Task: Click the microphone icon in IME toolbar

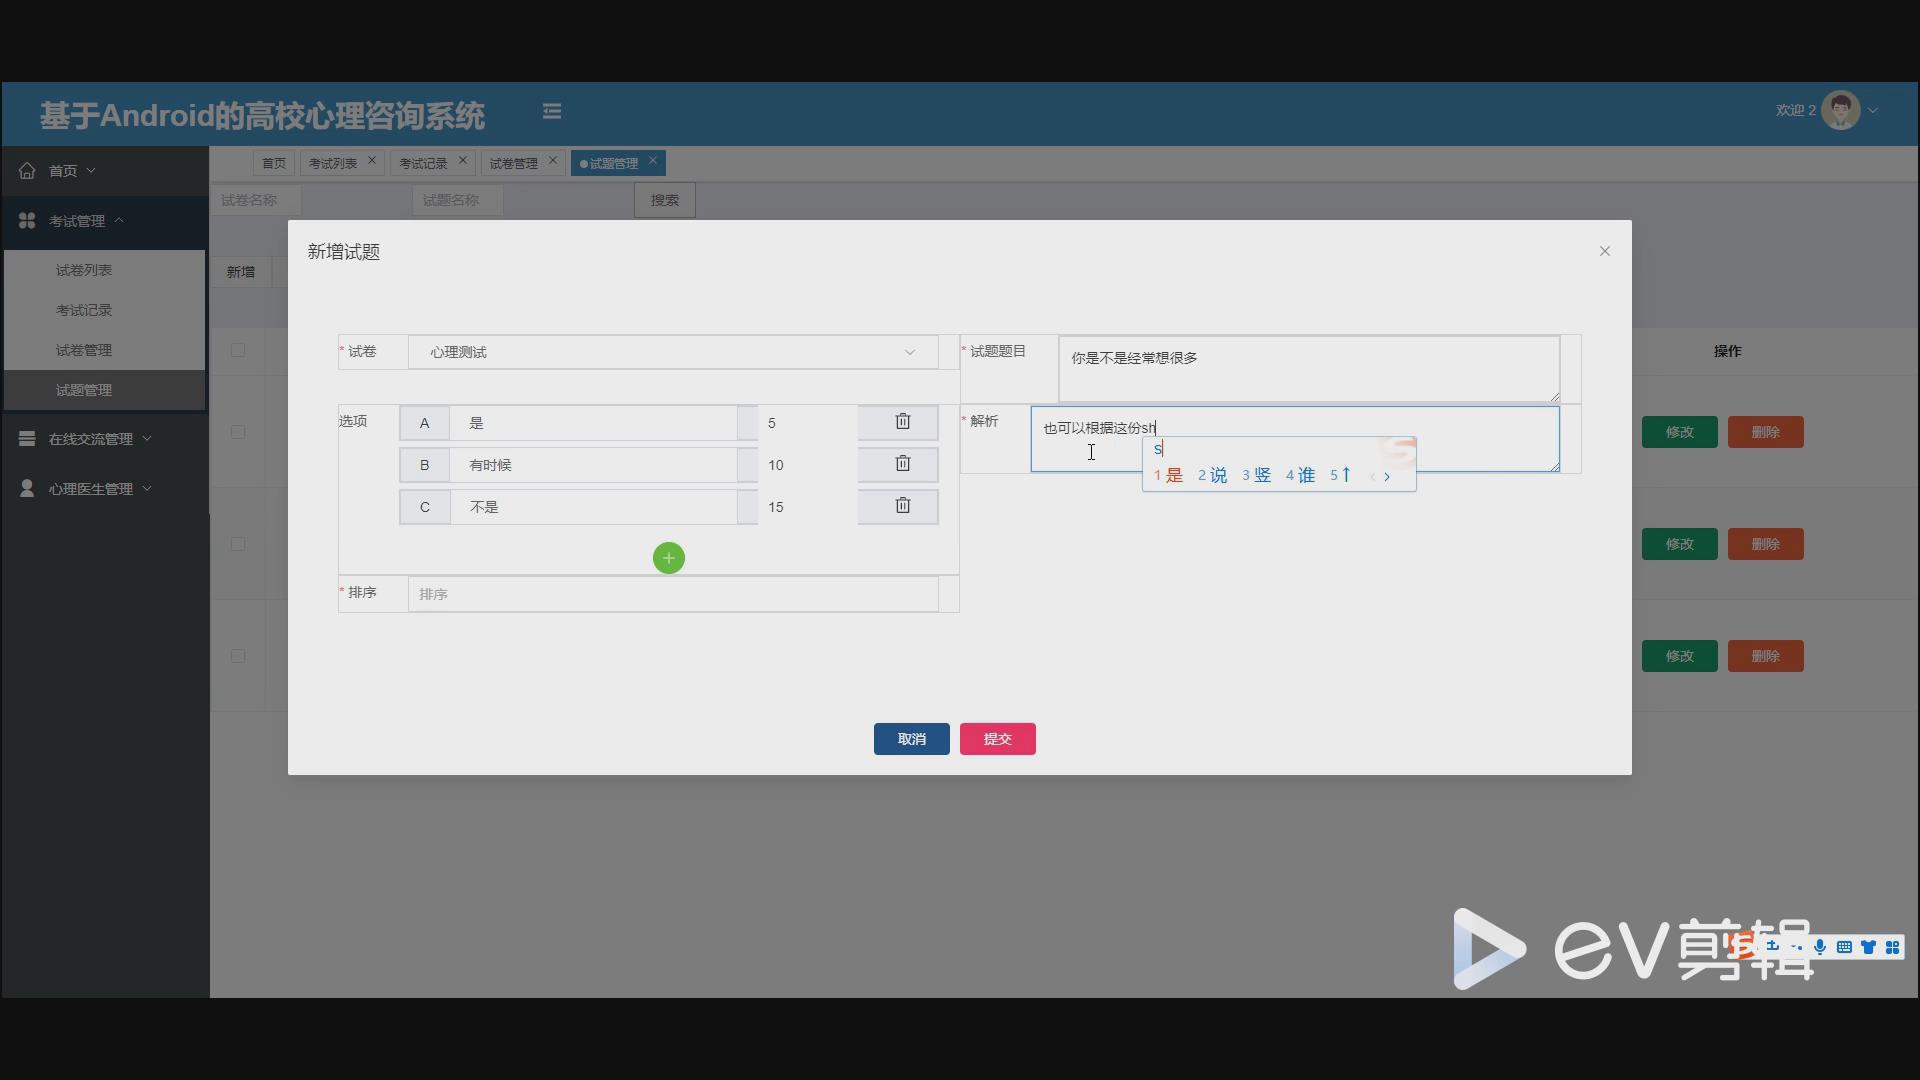Action: point(1820,947)
